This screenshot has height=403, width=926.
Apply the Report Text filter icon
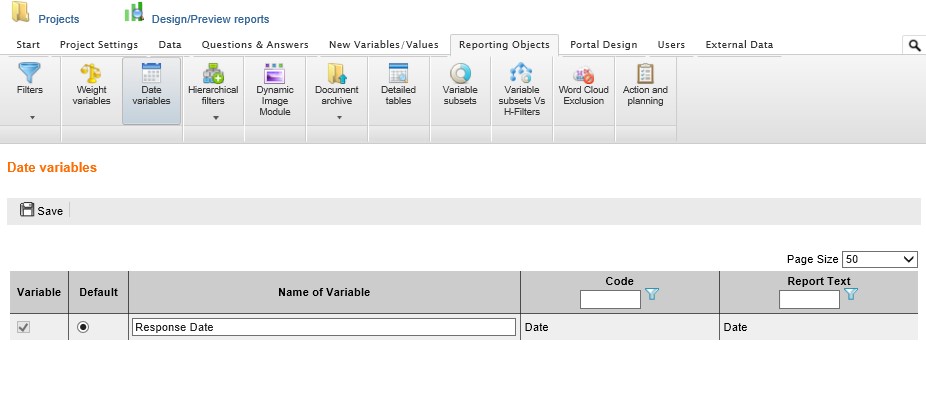(852, 295)
